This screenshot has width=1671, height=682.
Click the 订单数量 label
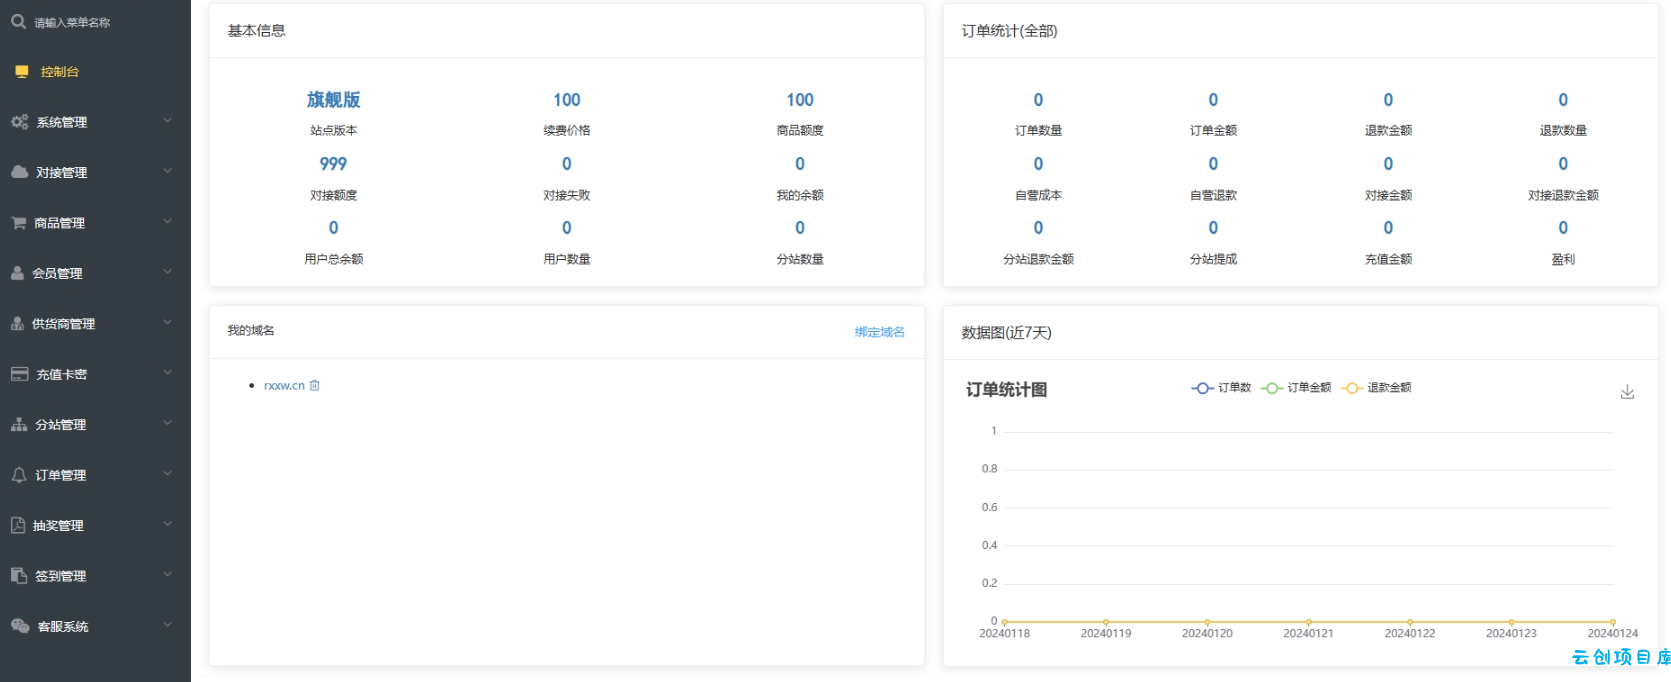(1038, 131)
